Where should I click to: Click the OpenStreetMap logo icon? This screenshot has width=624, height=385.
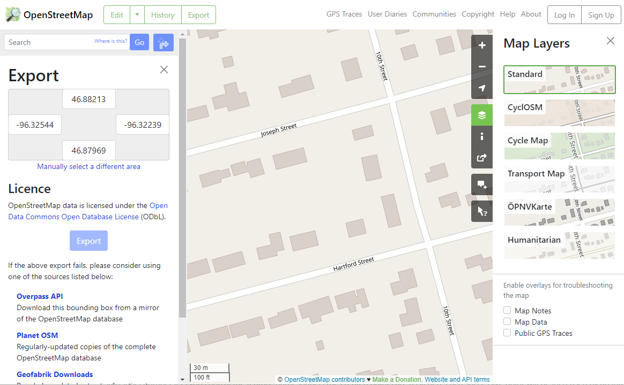pyautogui.click(x=12, y=15)
